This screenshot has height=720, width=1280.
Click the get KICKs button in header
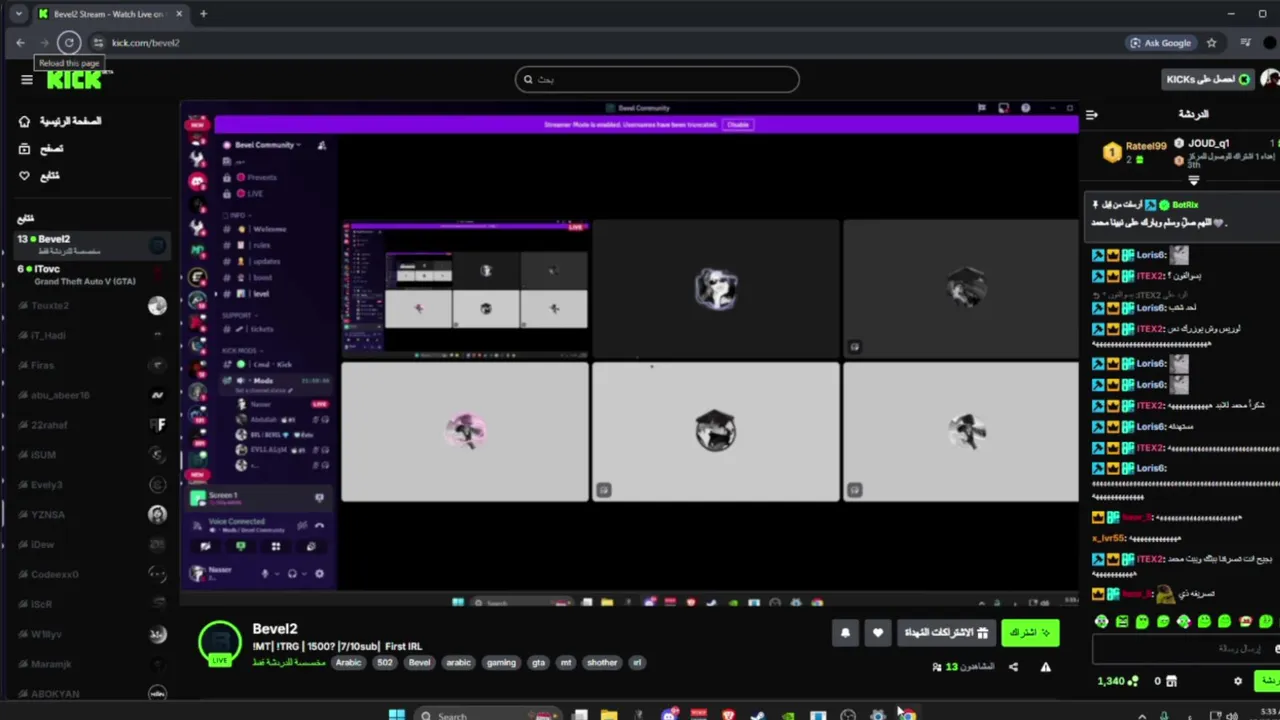click(x=1207, y=79)
